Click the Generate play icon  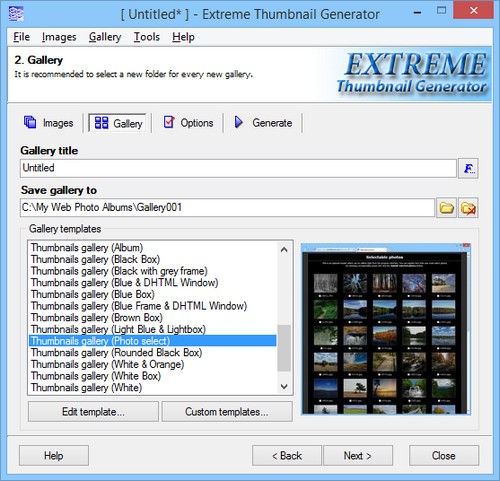coord(239,122)
